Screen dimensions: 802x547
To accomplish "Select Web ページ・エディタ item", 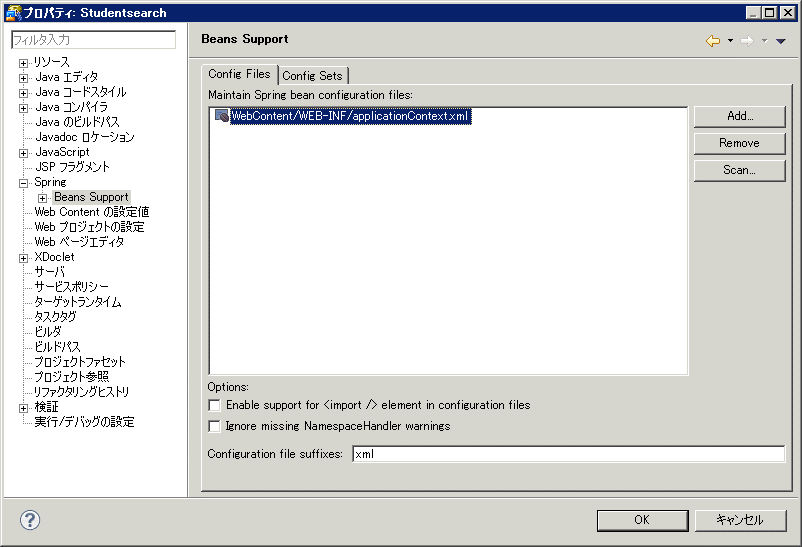I will [x=79, y=242].
